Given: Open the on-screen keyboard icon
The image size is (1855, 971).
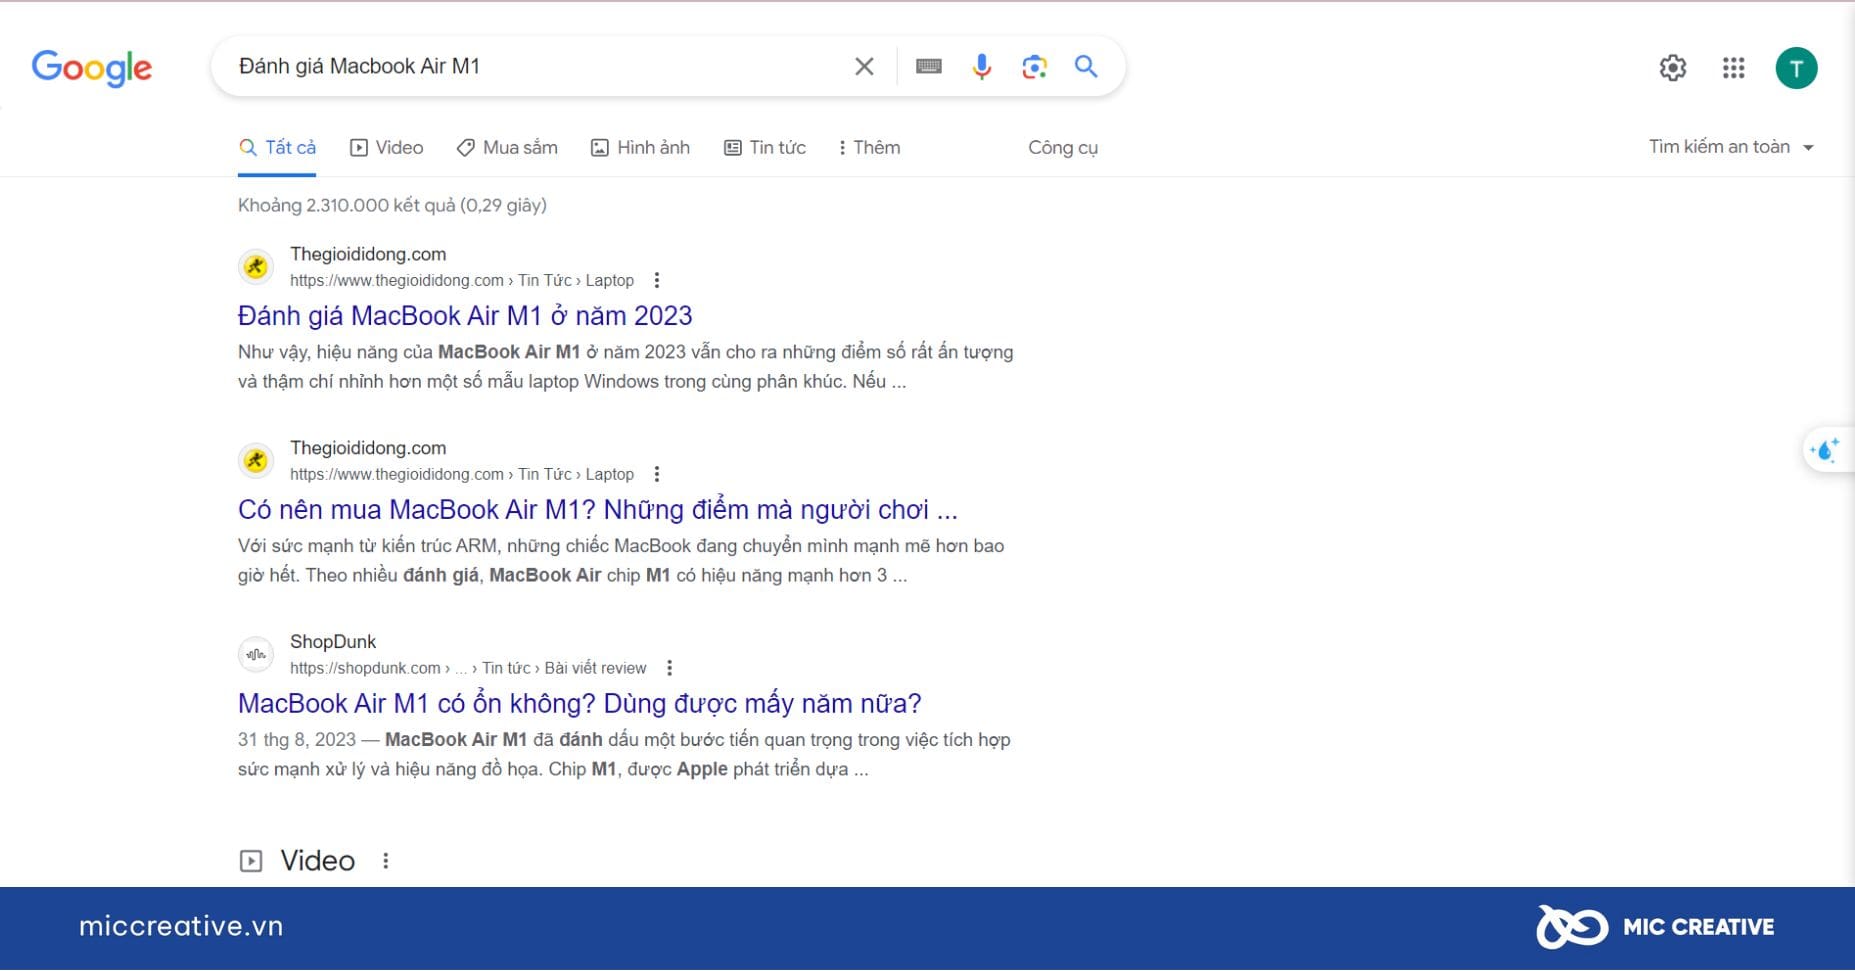Looking at the screenshot, I should 928,67.
